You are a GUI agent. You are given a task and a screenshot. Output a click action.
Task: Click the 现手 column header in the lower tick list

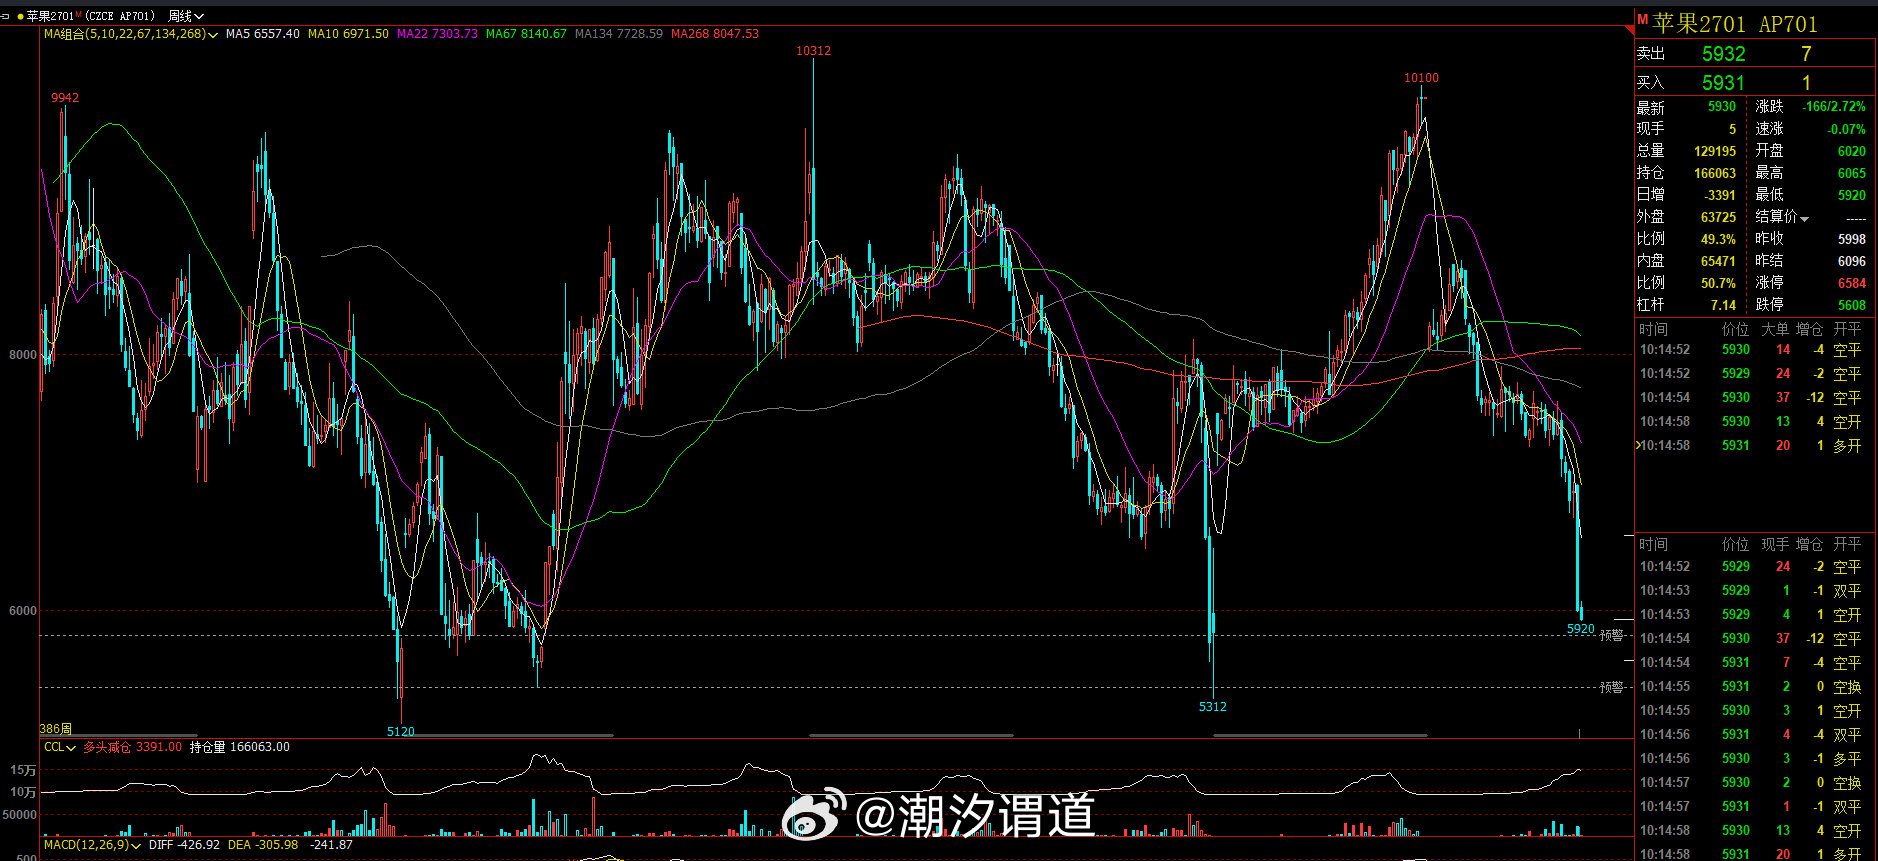1775,544
